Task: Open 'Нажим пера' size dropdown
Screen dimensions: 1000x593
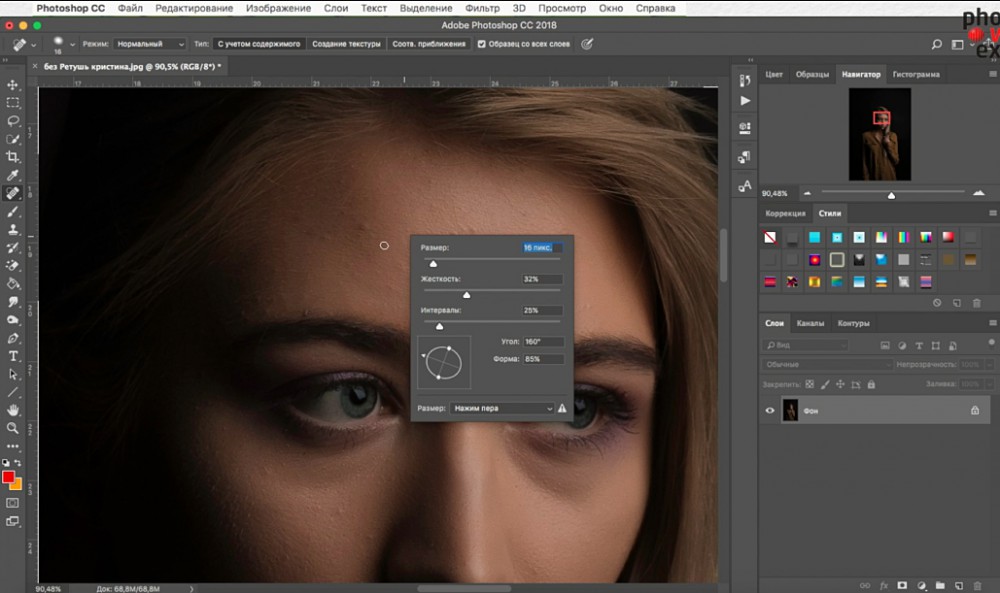Action: (502, 408)
